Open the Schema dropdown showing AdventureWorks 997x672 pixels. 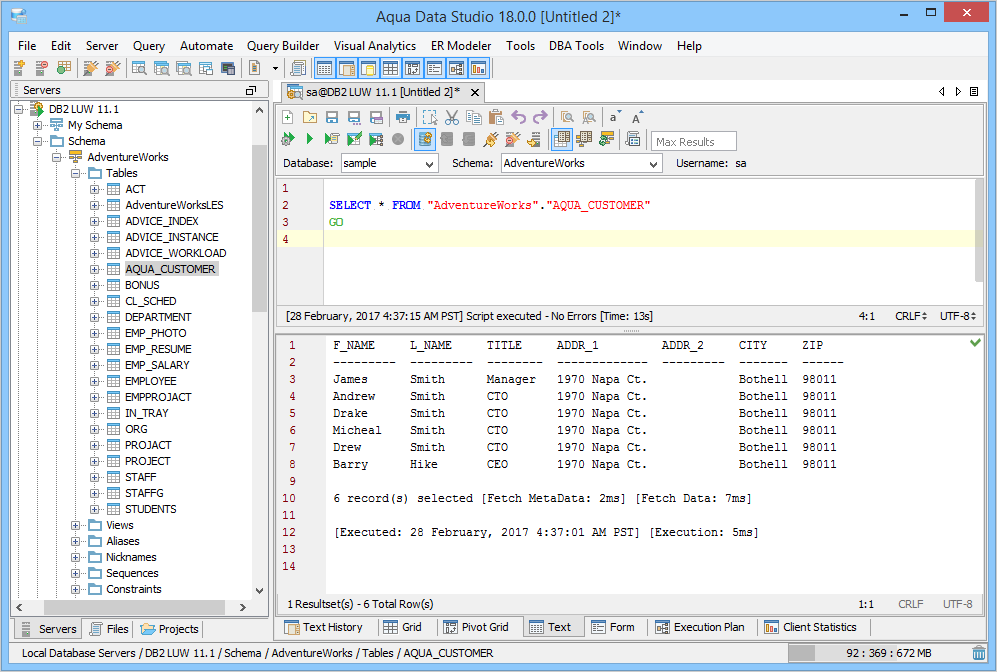point(581,163)
